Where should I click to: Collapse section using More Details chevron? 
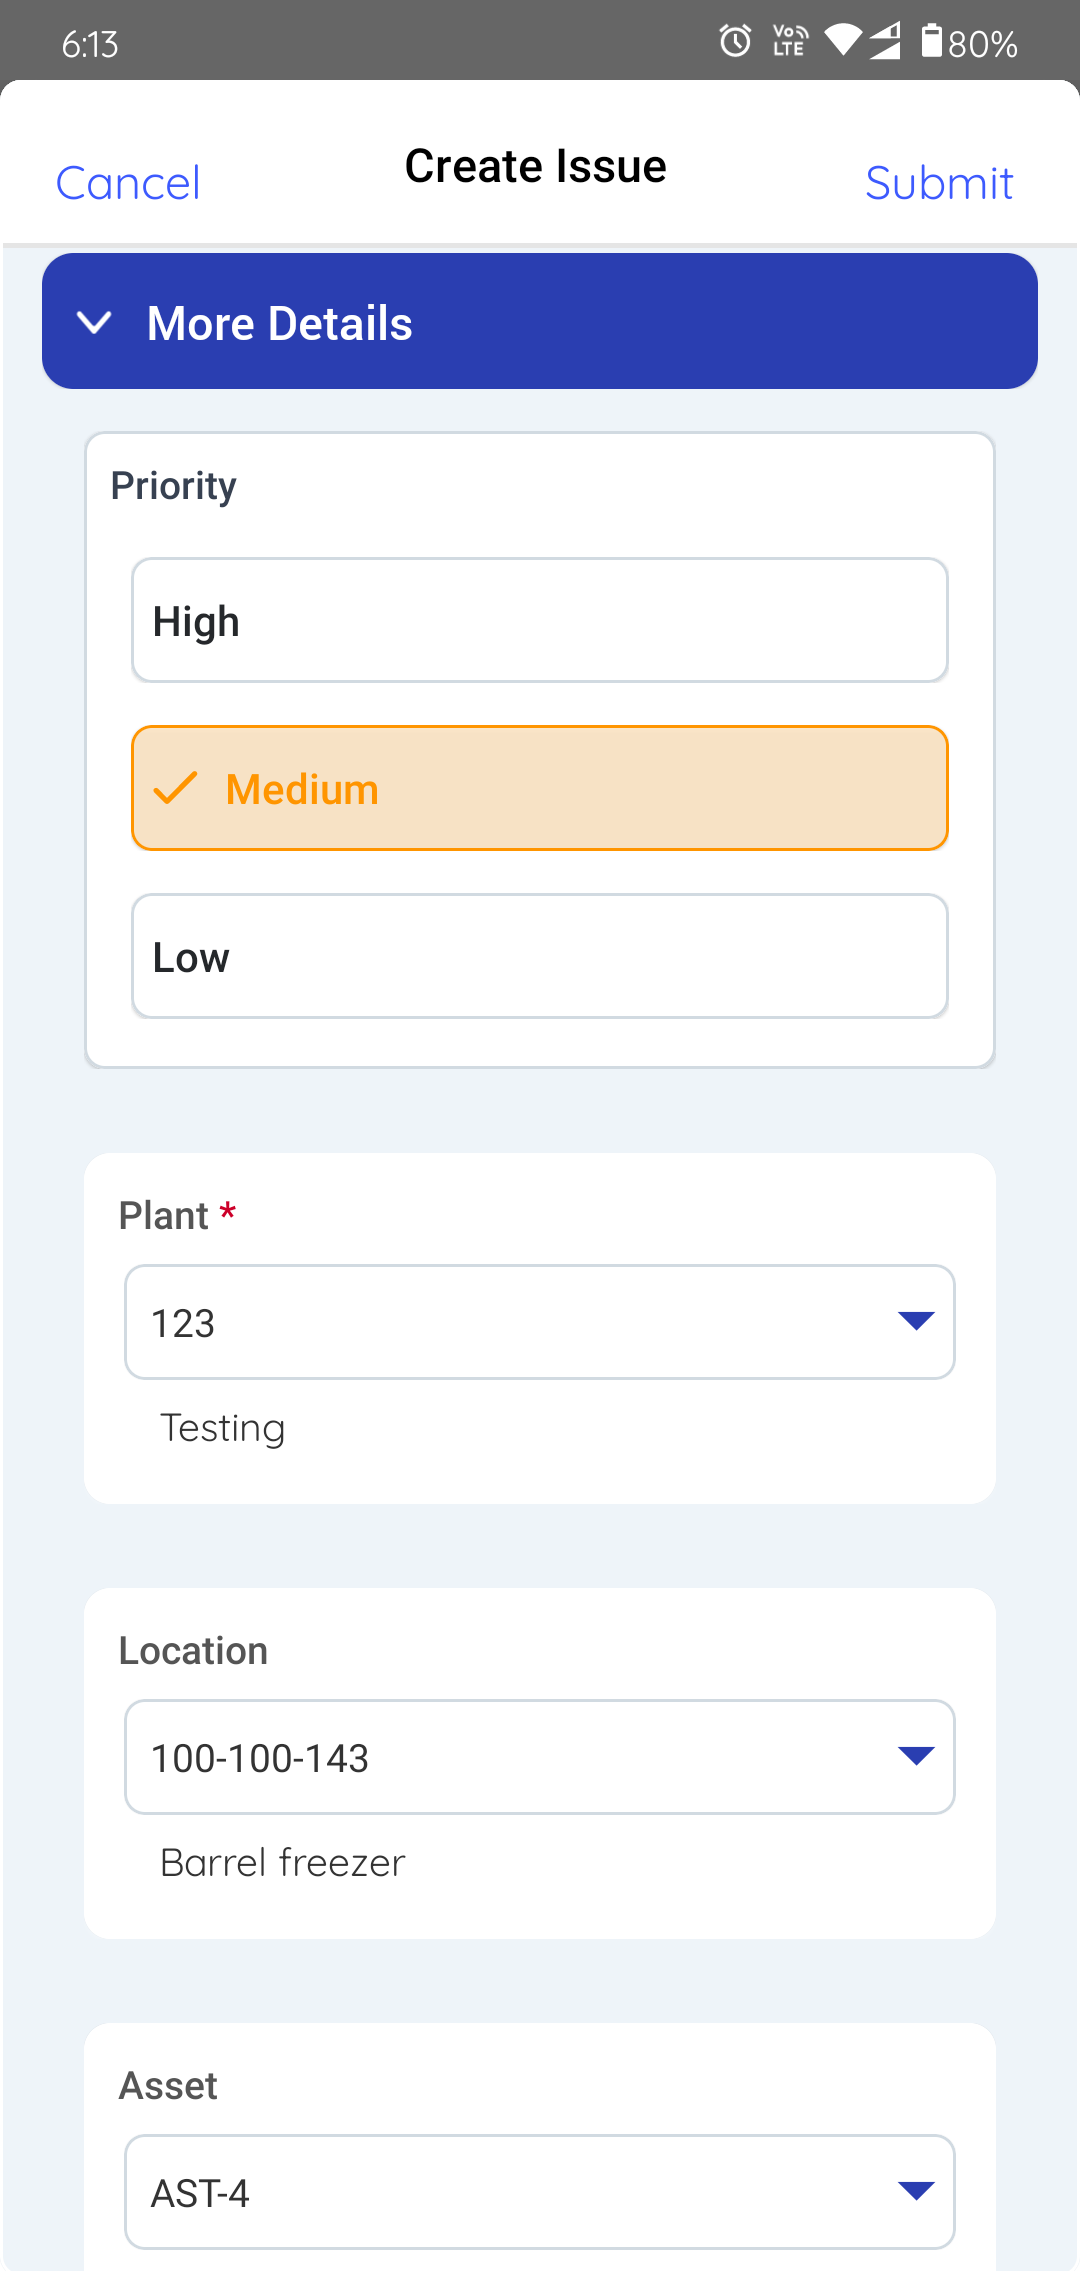[x=95, y=322]
